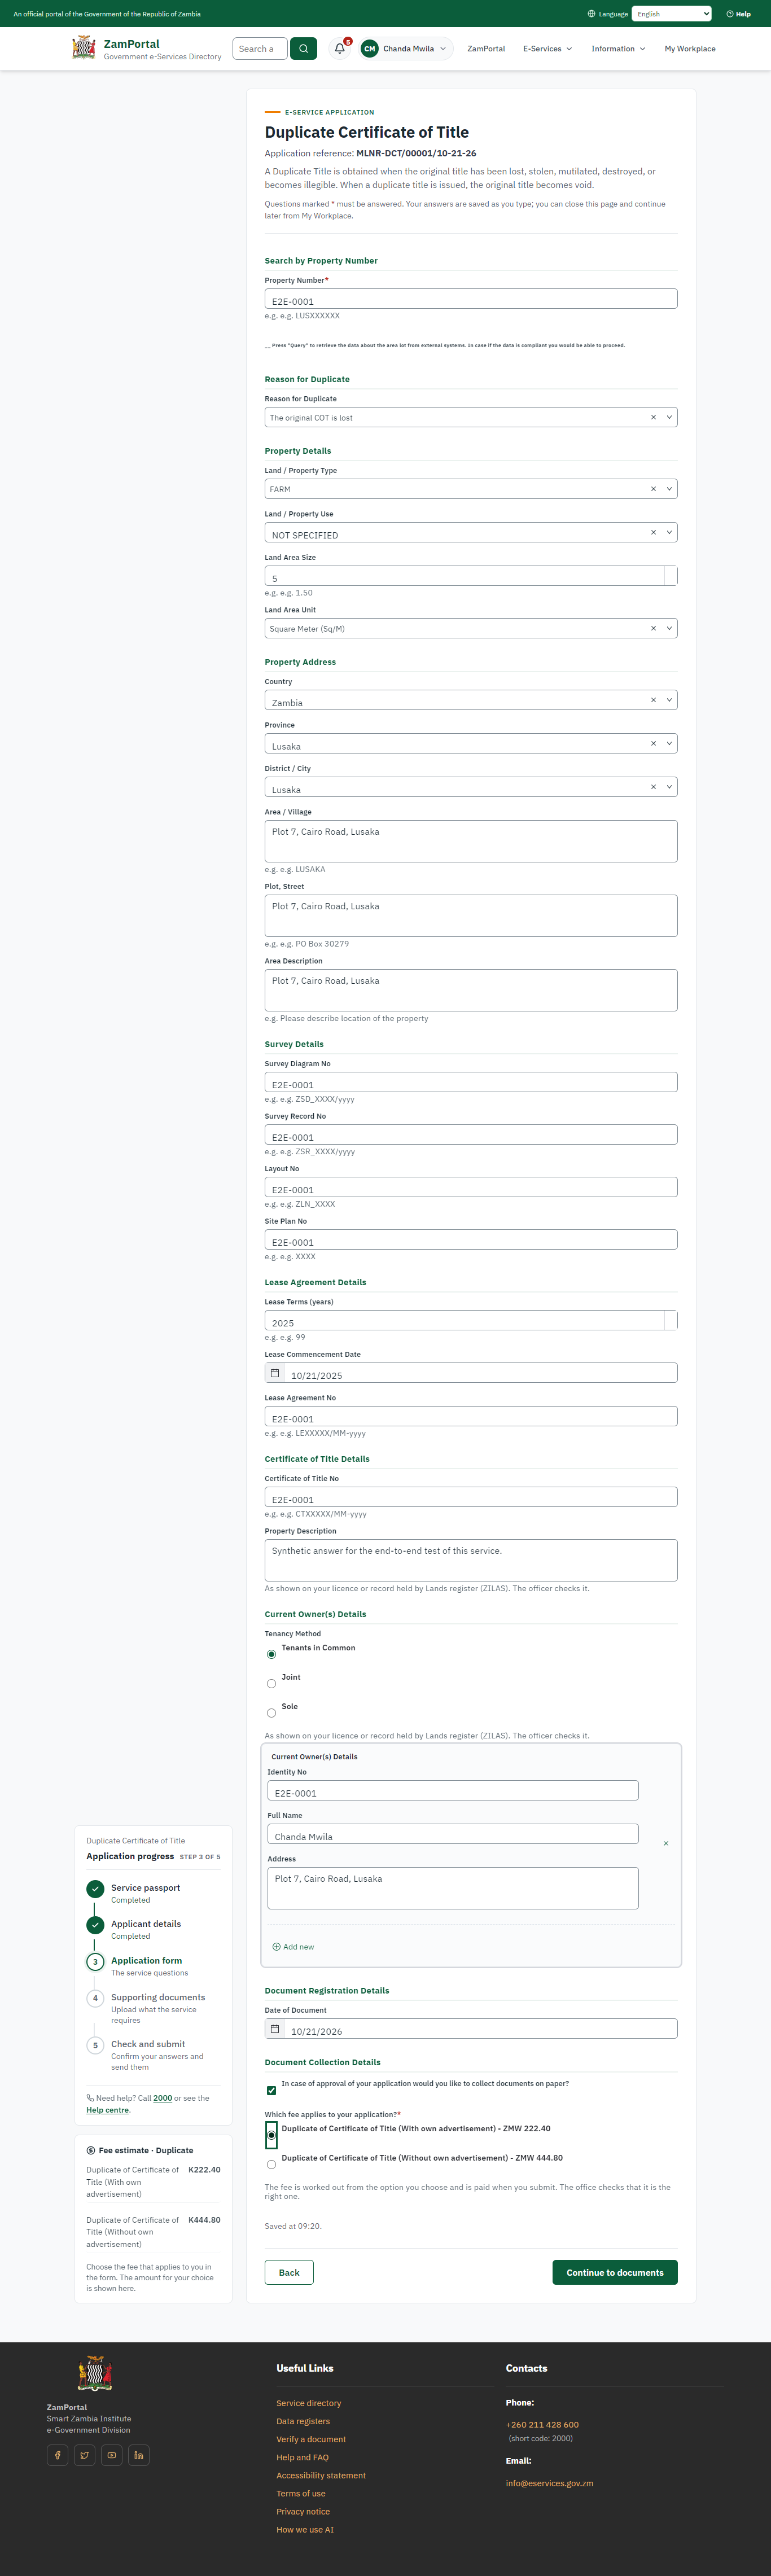Open the Language dropdown
The image size is (771, 2576).
click(671, 14)
